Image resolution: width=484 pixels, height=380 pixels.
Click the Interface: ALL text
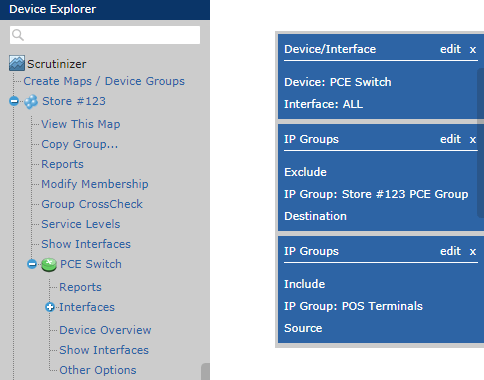pos(323,104)
